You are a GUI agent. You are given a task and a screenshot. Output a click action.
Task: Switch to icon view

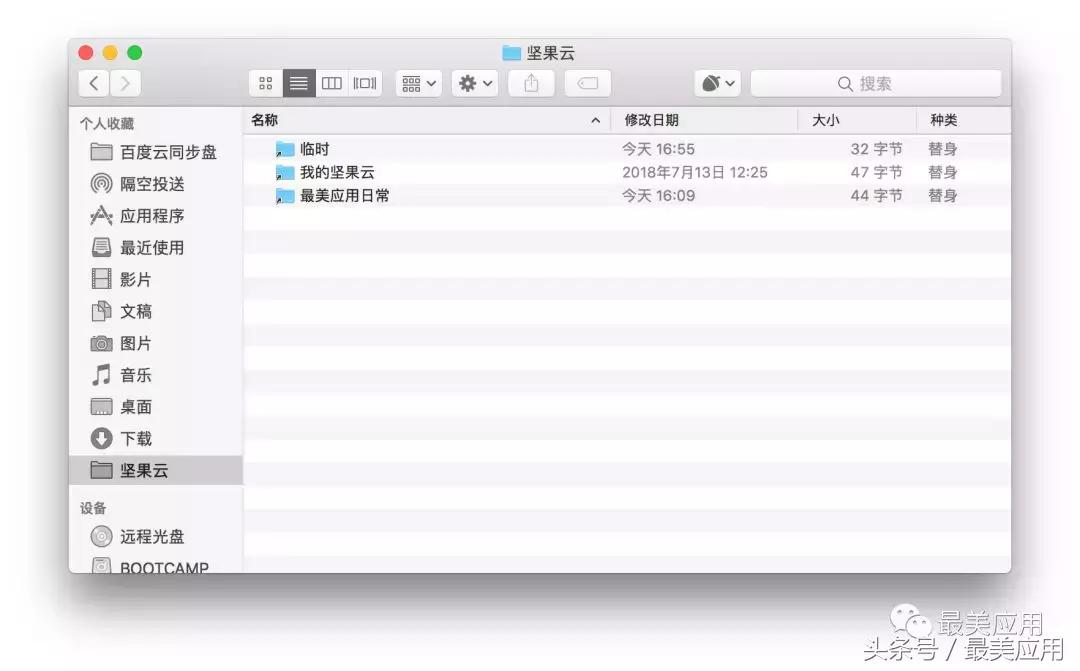[266, 83]
